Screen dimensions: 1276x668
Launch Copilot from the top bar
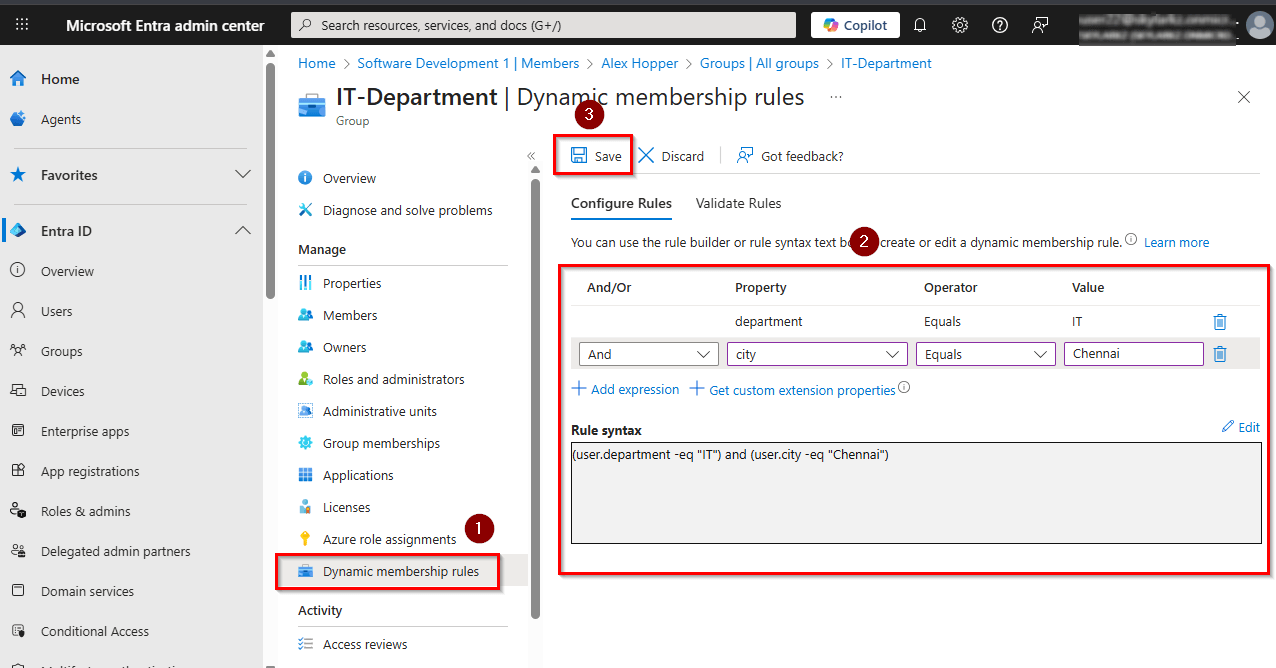(854, 24)
